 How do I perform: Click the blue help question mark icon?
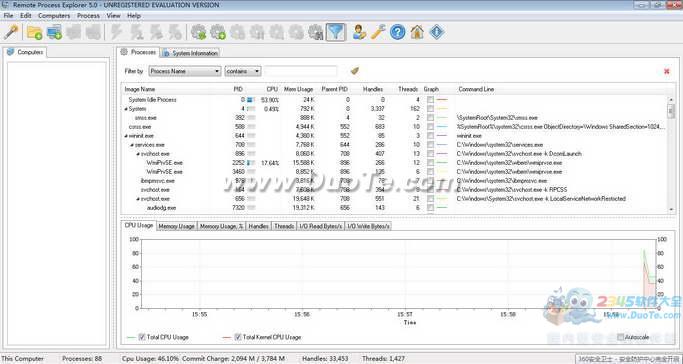(398, 32)
